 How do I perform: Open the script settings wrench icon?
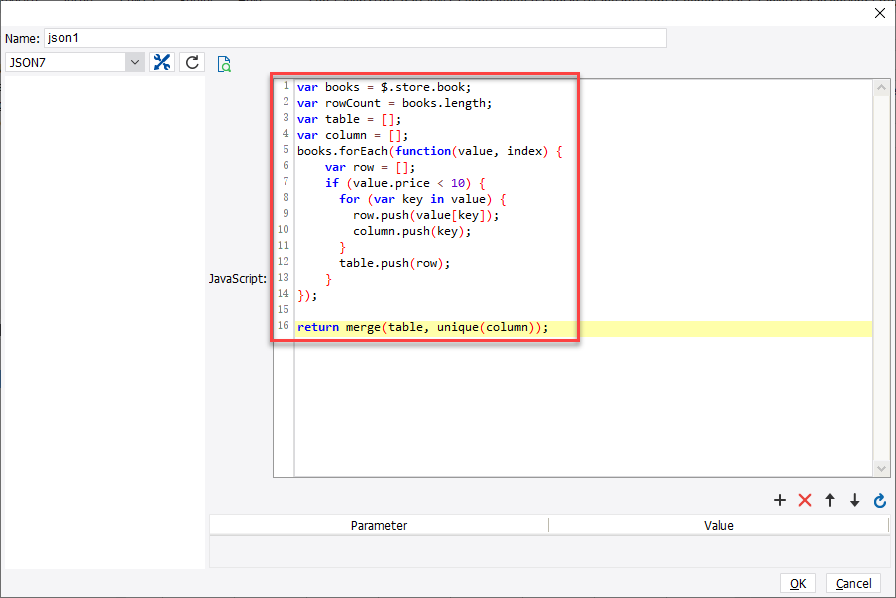tap(162, 61)
